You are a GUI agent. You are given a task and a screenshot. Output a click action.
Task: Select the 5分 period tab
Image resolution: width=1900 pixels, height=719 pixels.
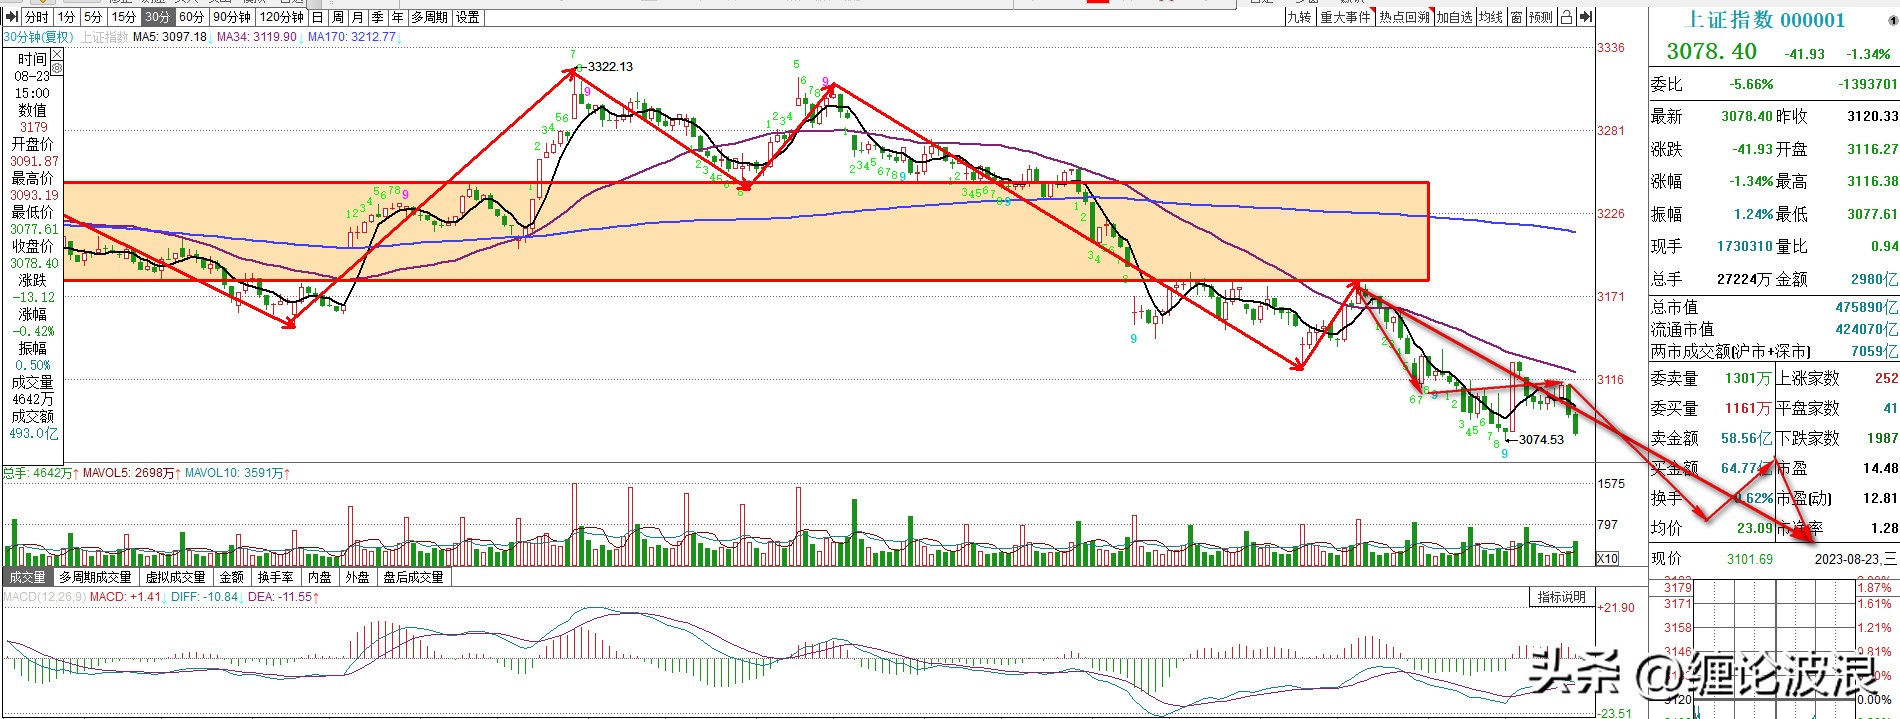click(93, 17)
